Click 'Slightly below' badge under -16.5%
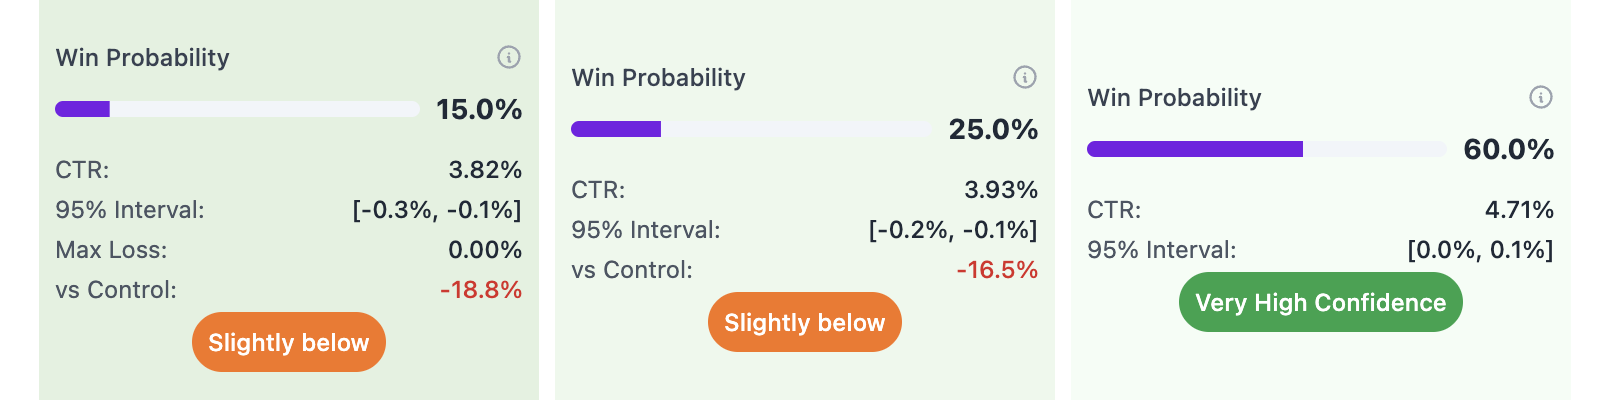1620x400 pixels. 805,322
